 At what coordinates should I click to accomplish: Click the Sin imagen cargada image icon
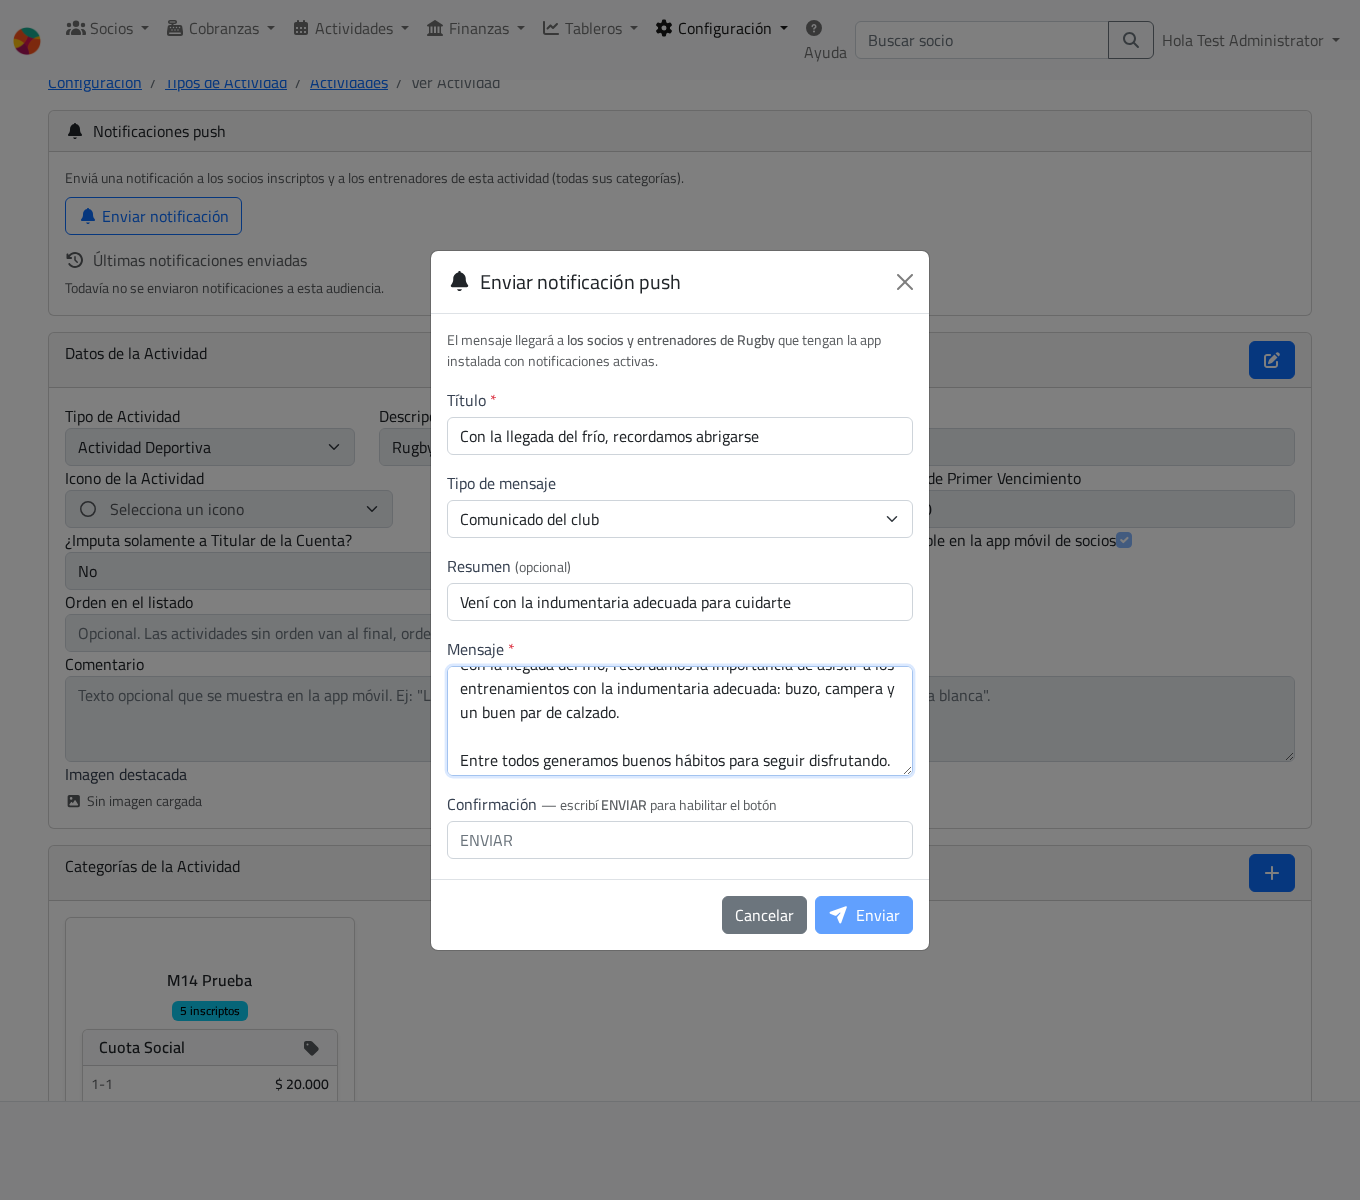(x=73, y=801)
